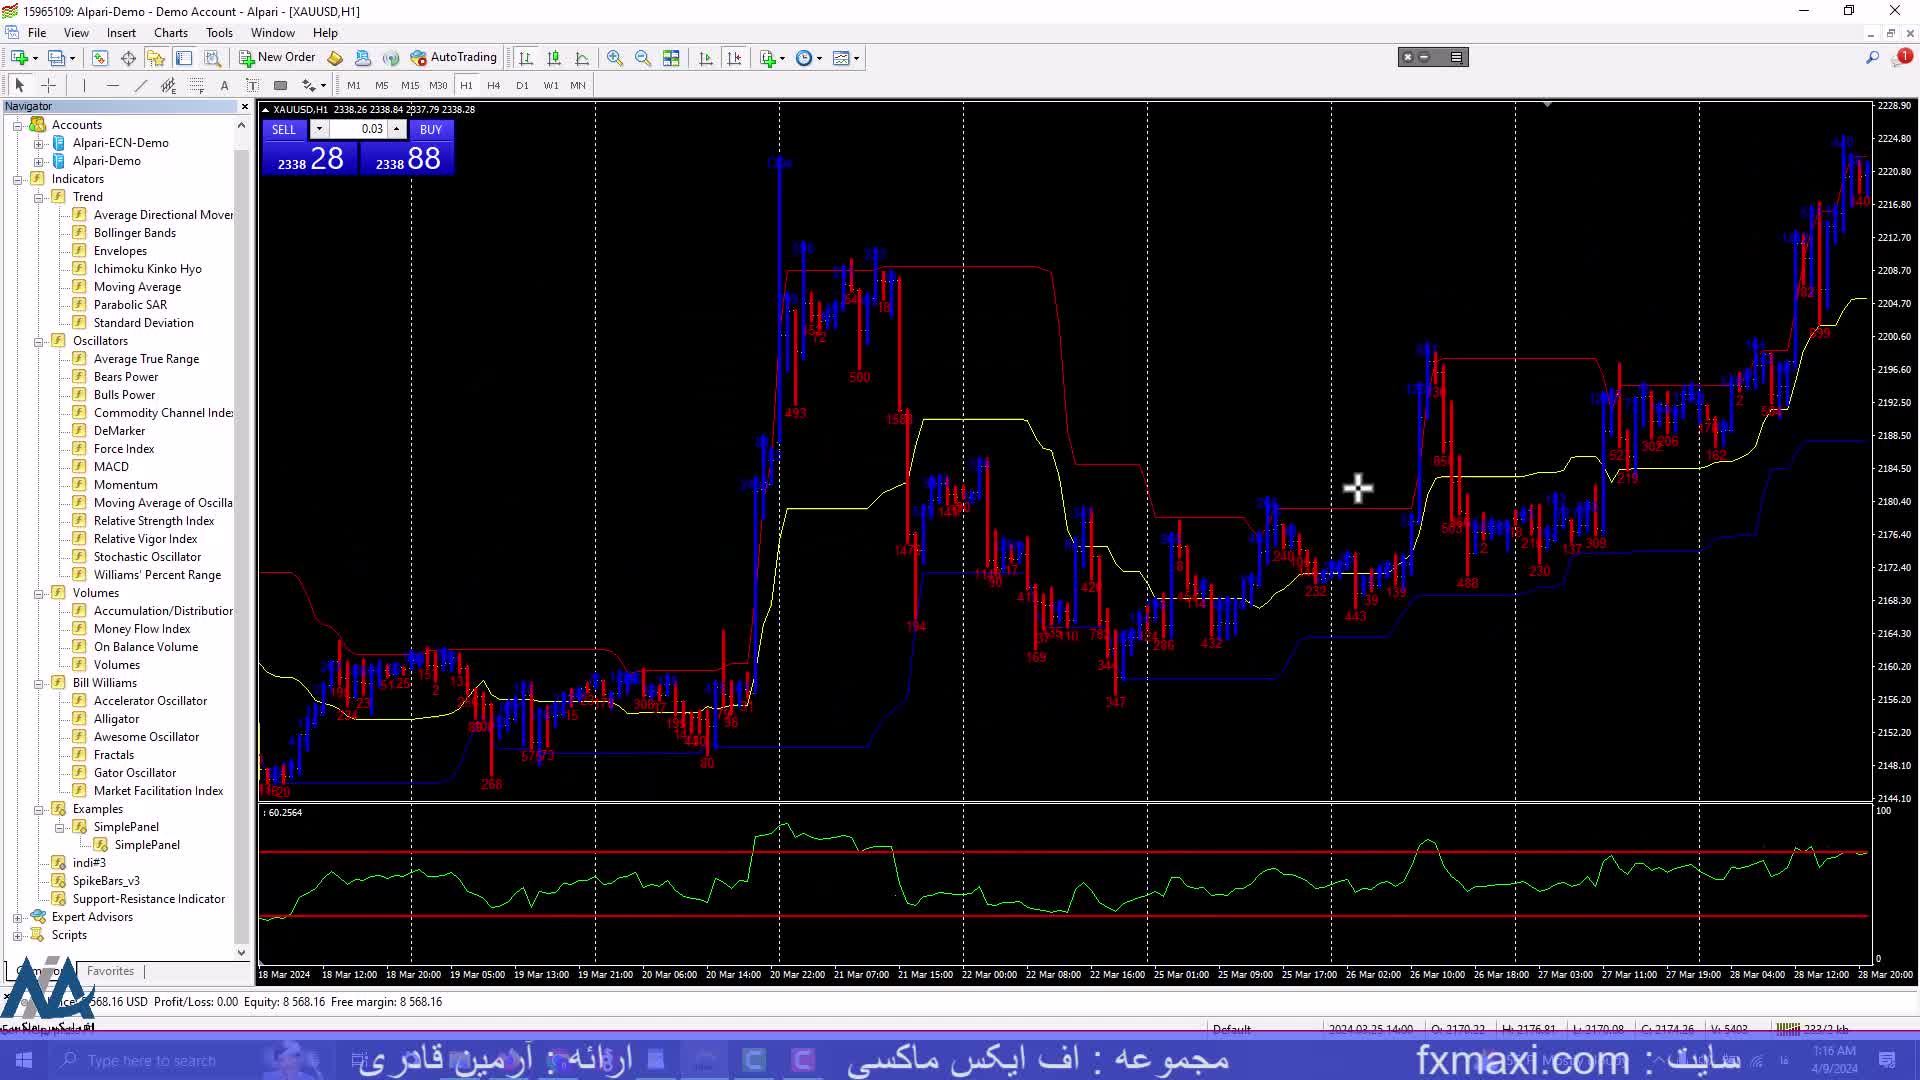Image resolution: width=1920 pixels, height=1080 pixels.
Task: Collapse the Oscillators tree group
Action: point(39,341)
